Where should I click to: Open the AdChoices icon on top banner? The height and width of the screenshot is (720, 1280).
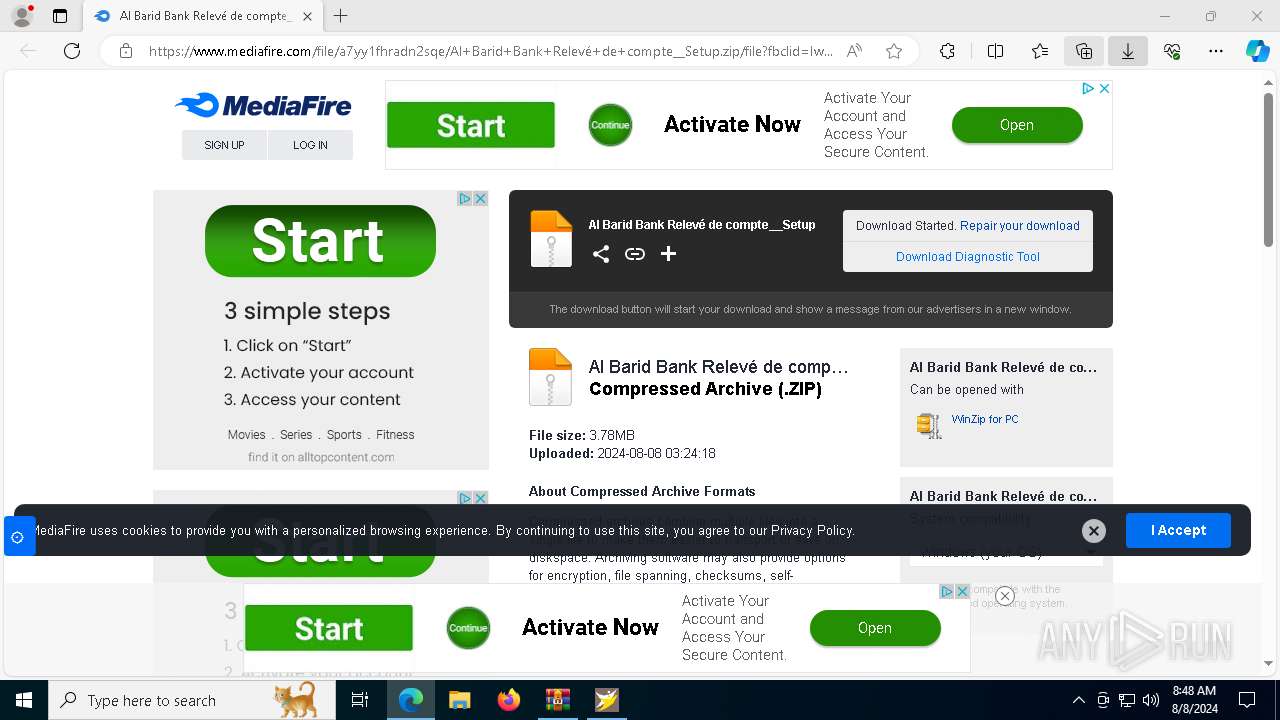click(x=1088, y=88)
